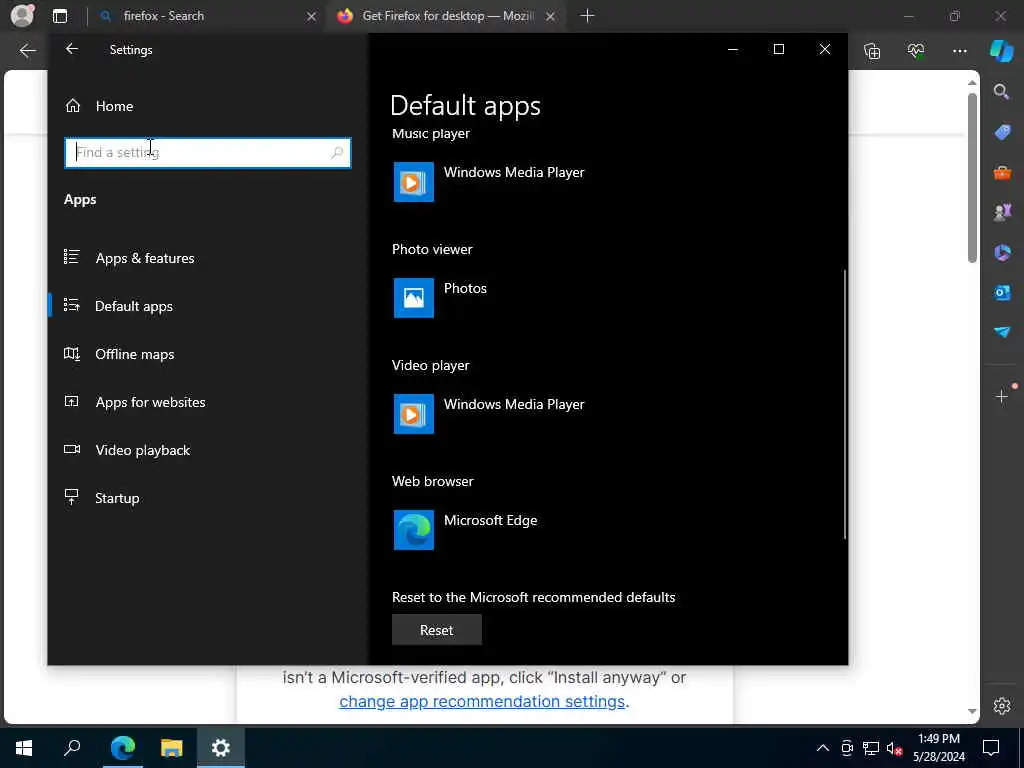The image size is (1024, 768).
Task: Open Video playback settings
Action: 142,450
